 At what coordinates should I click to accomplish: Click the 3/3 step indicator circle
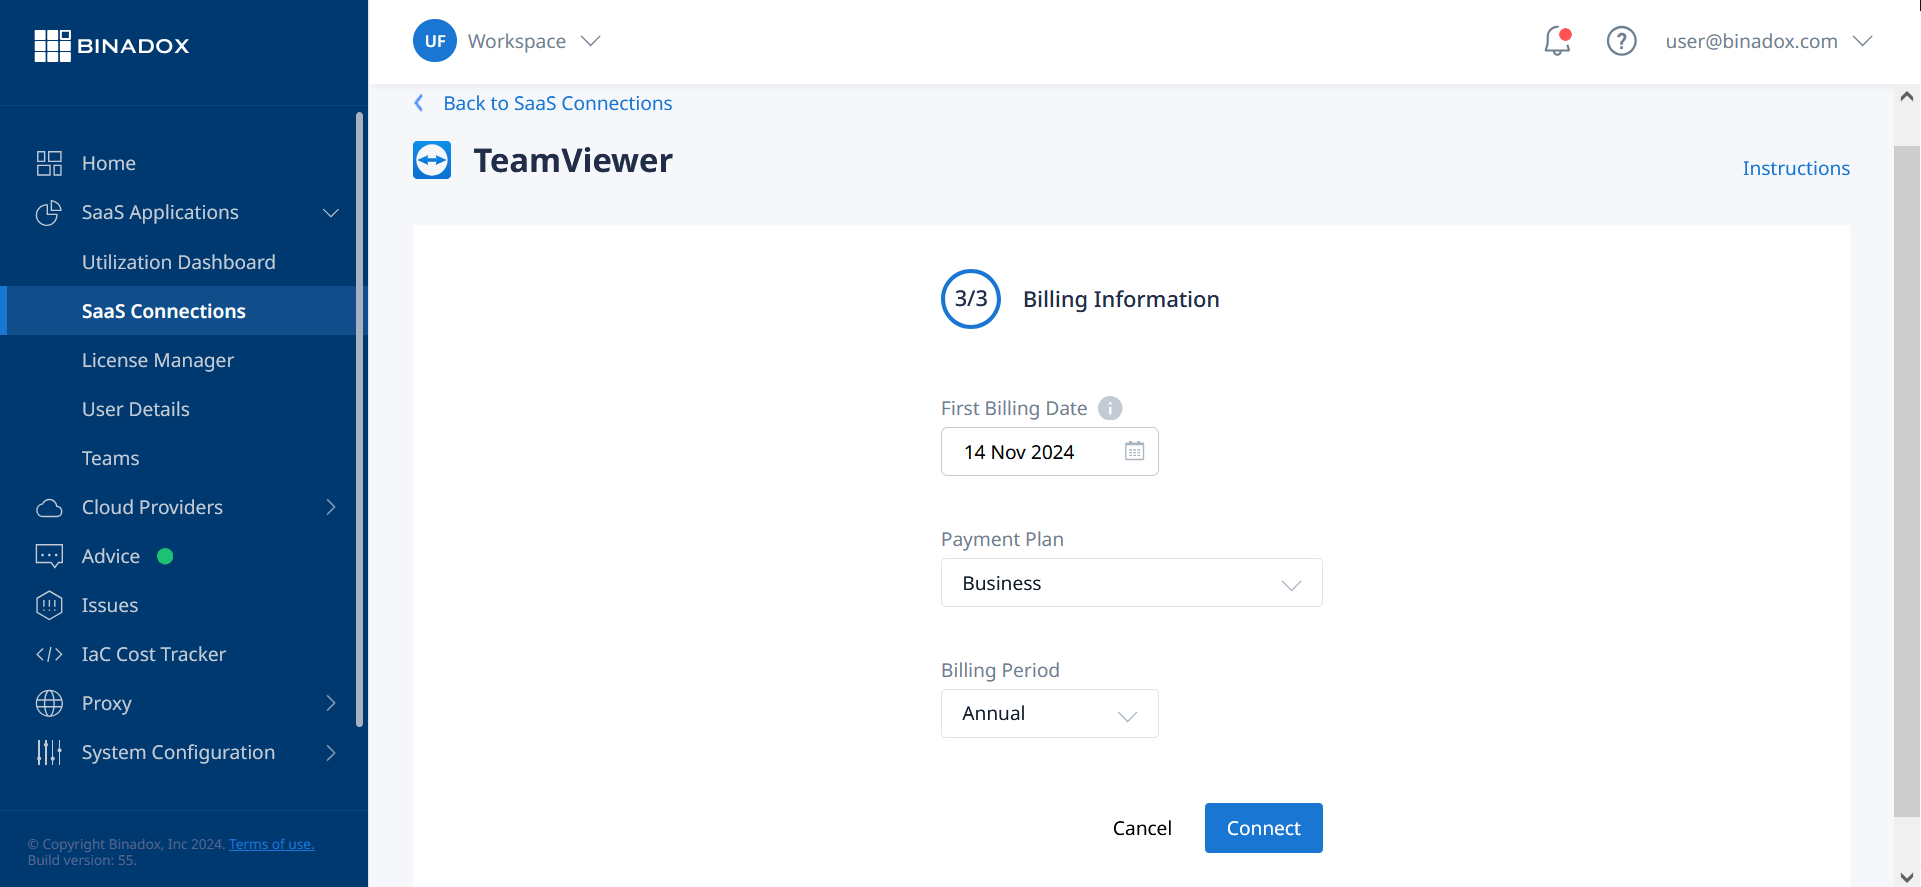click(x=970, y=299)
